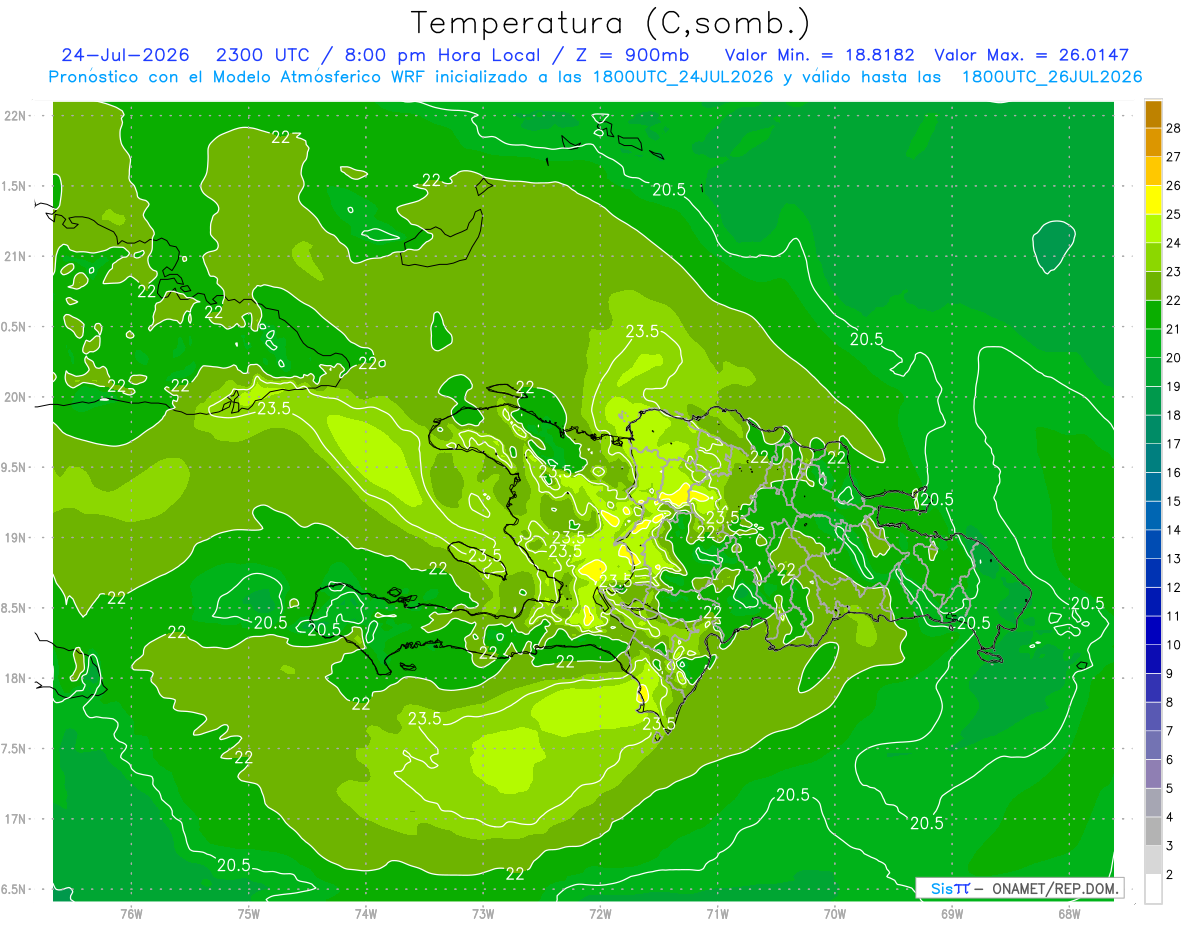Click the "21N" latitude axis label
Image resolution: width=1200 pixels, height=927 pixels.
coord(16,256)
